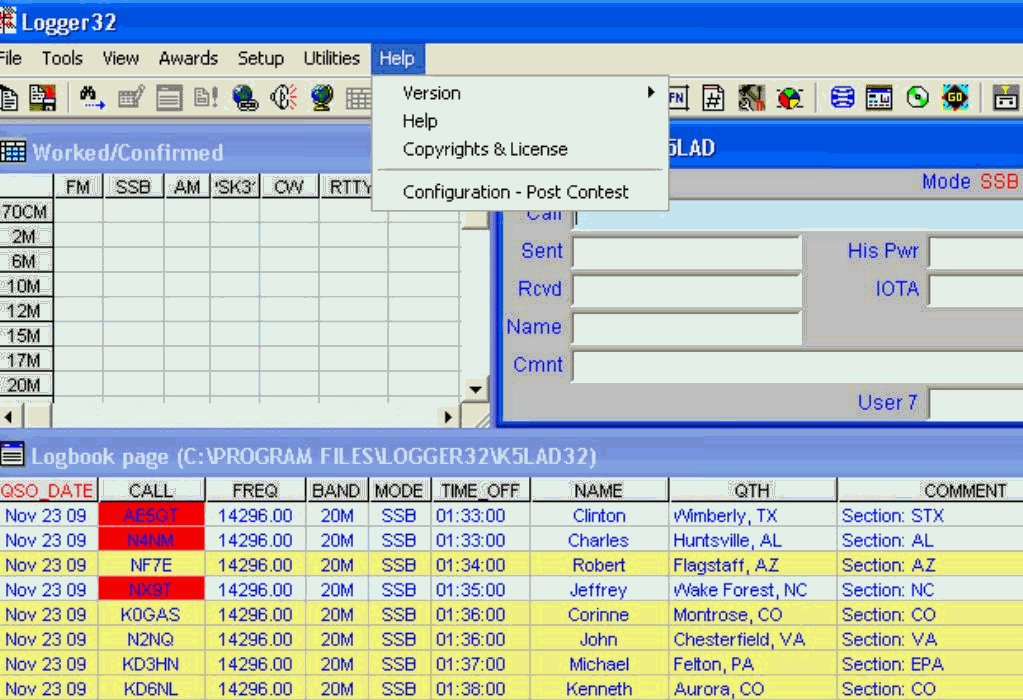
Task: Click the FN function keys icon
Action: [x=677, y=97]
